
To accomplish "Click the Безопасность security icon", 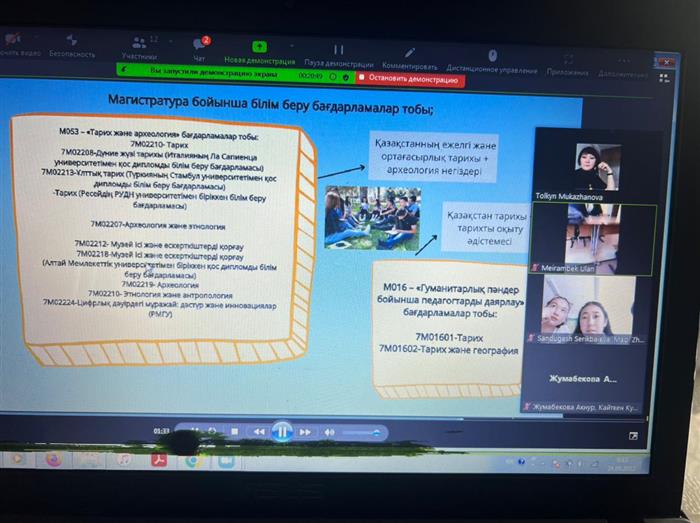I will pyautogui.click(x=71, y=46).
